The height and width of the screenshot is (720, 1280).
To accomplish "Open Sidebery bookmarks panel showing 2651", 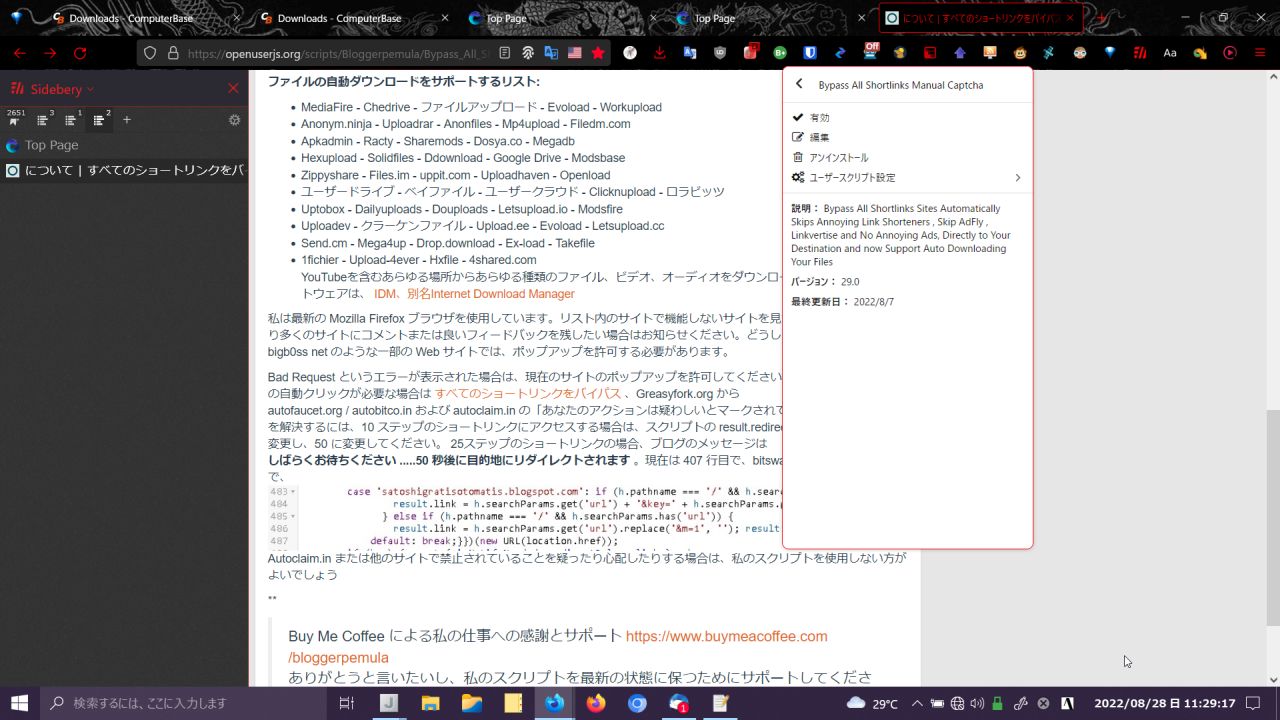I will click(x=15, y=119).
